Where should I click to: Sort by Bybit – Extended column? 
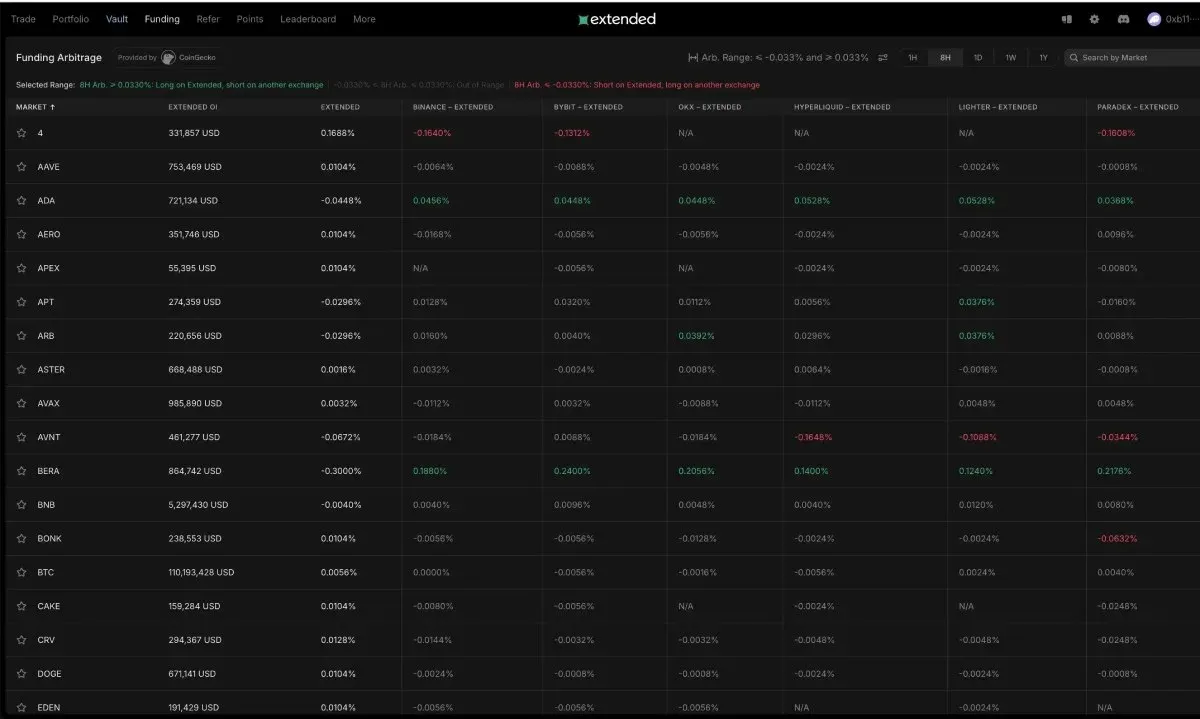pos(588,107)
